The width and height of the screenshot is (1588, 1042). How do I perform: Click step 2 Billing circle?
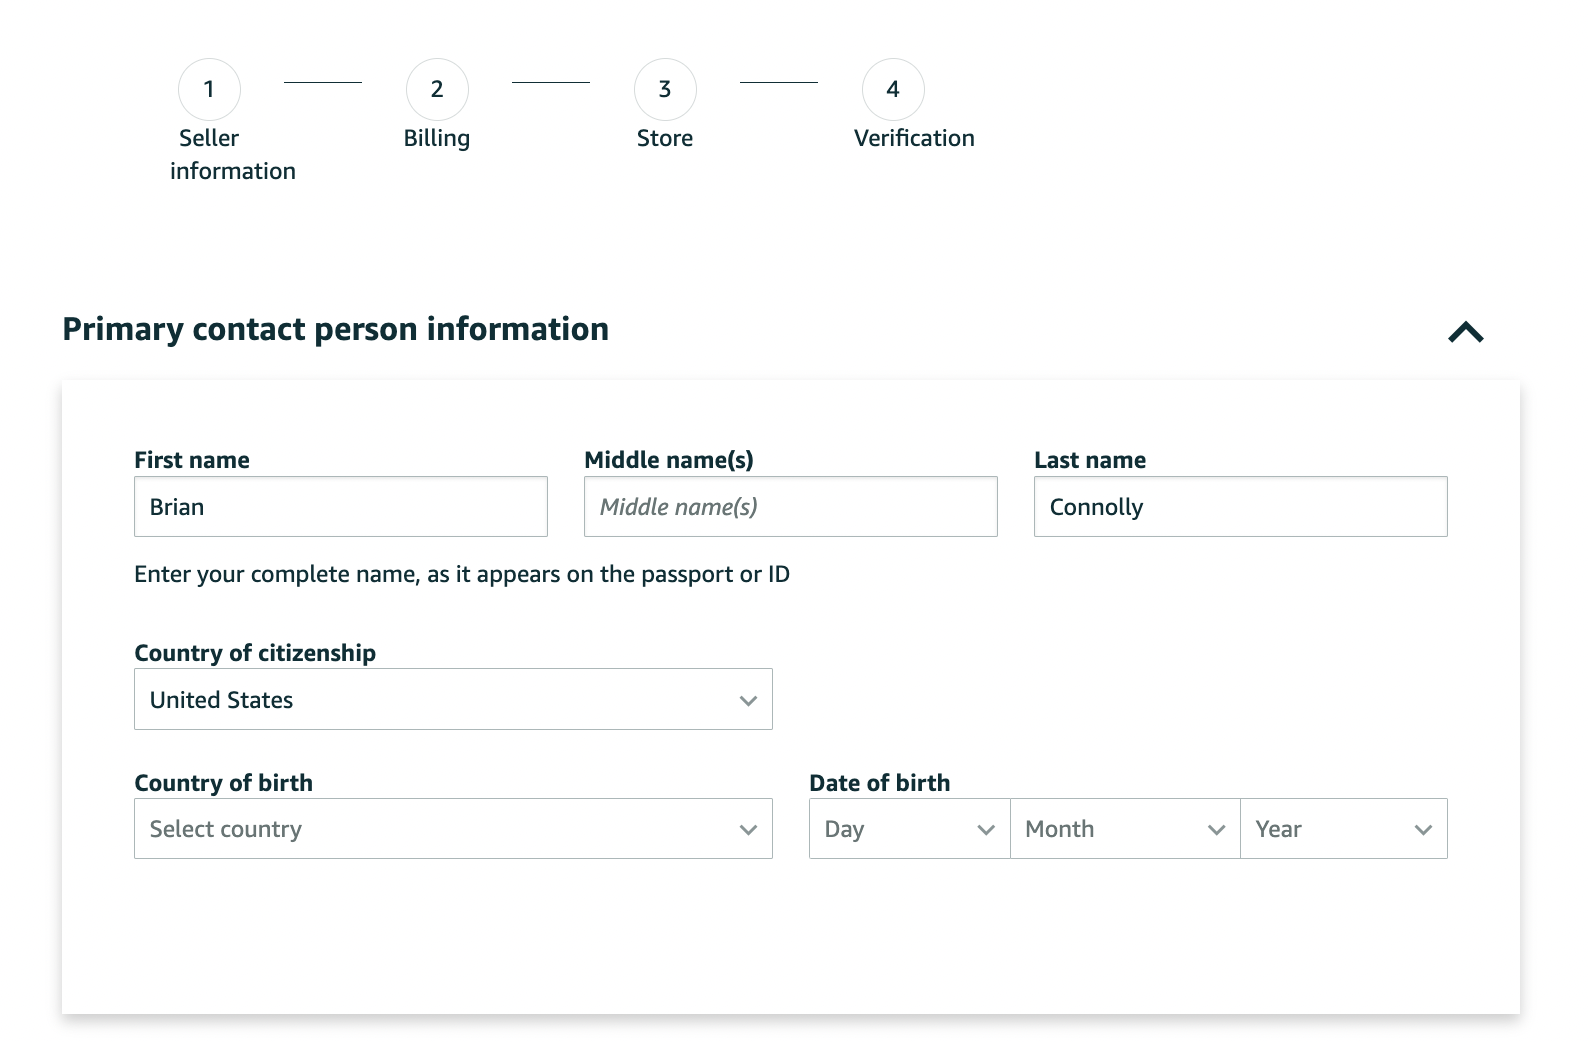pos(437,89)
